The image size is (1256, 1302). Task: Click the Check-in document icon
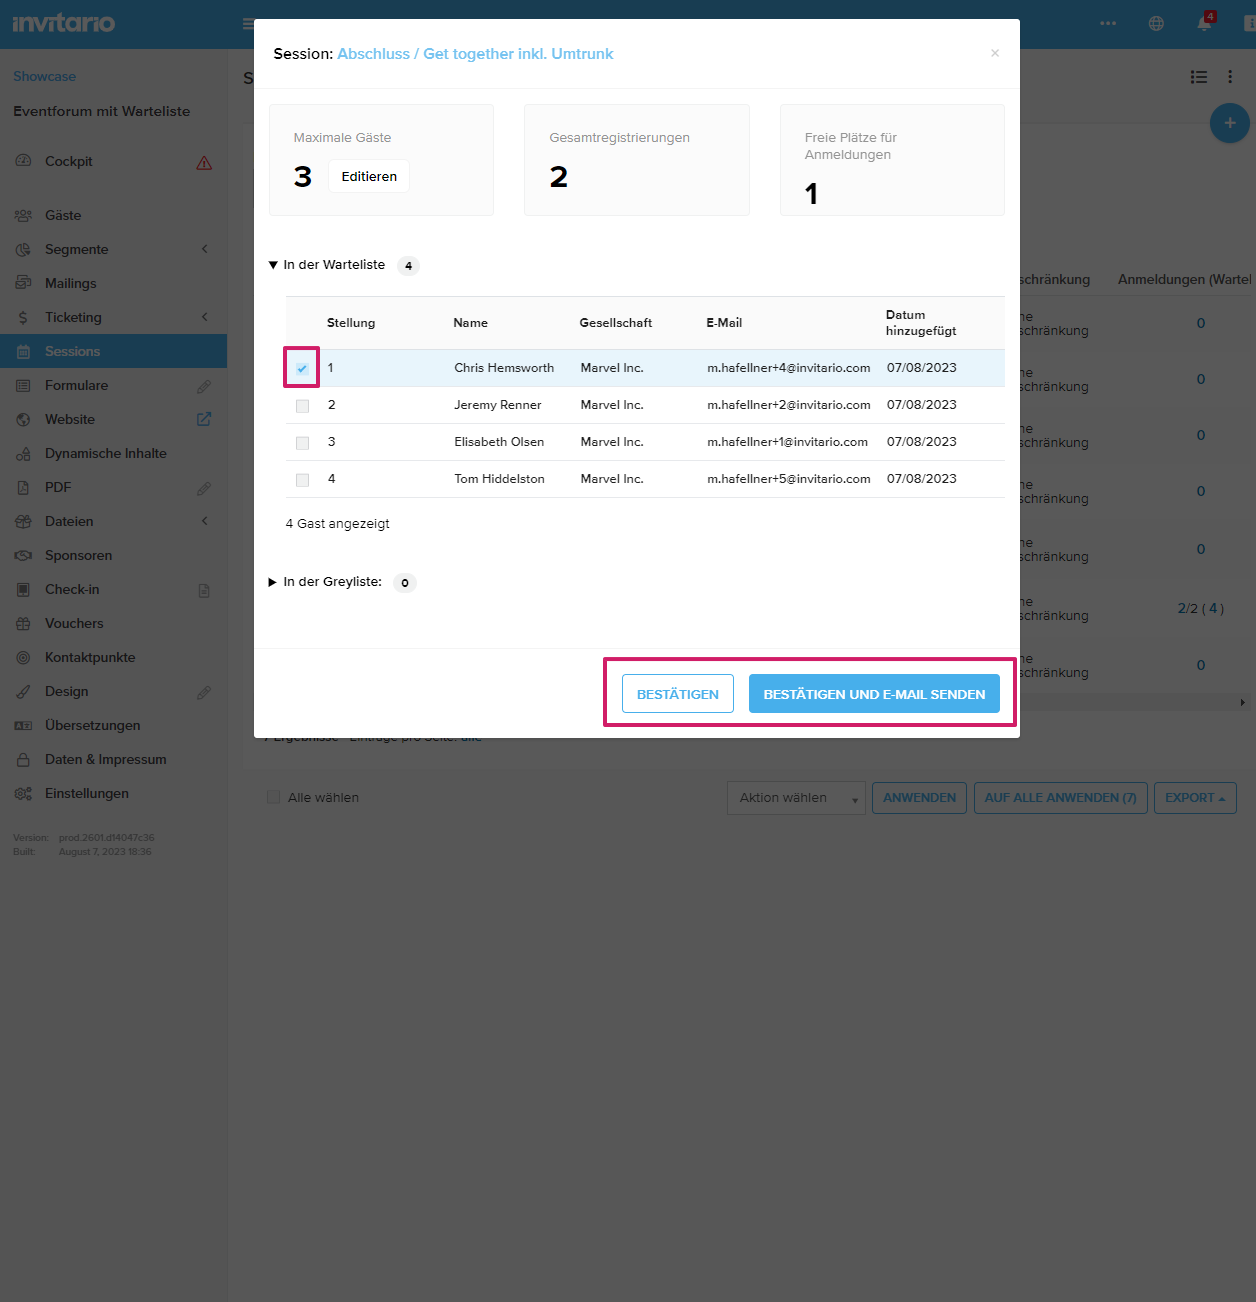coord(204,590)
